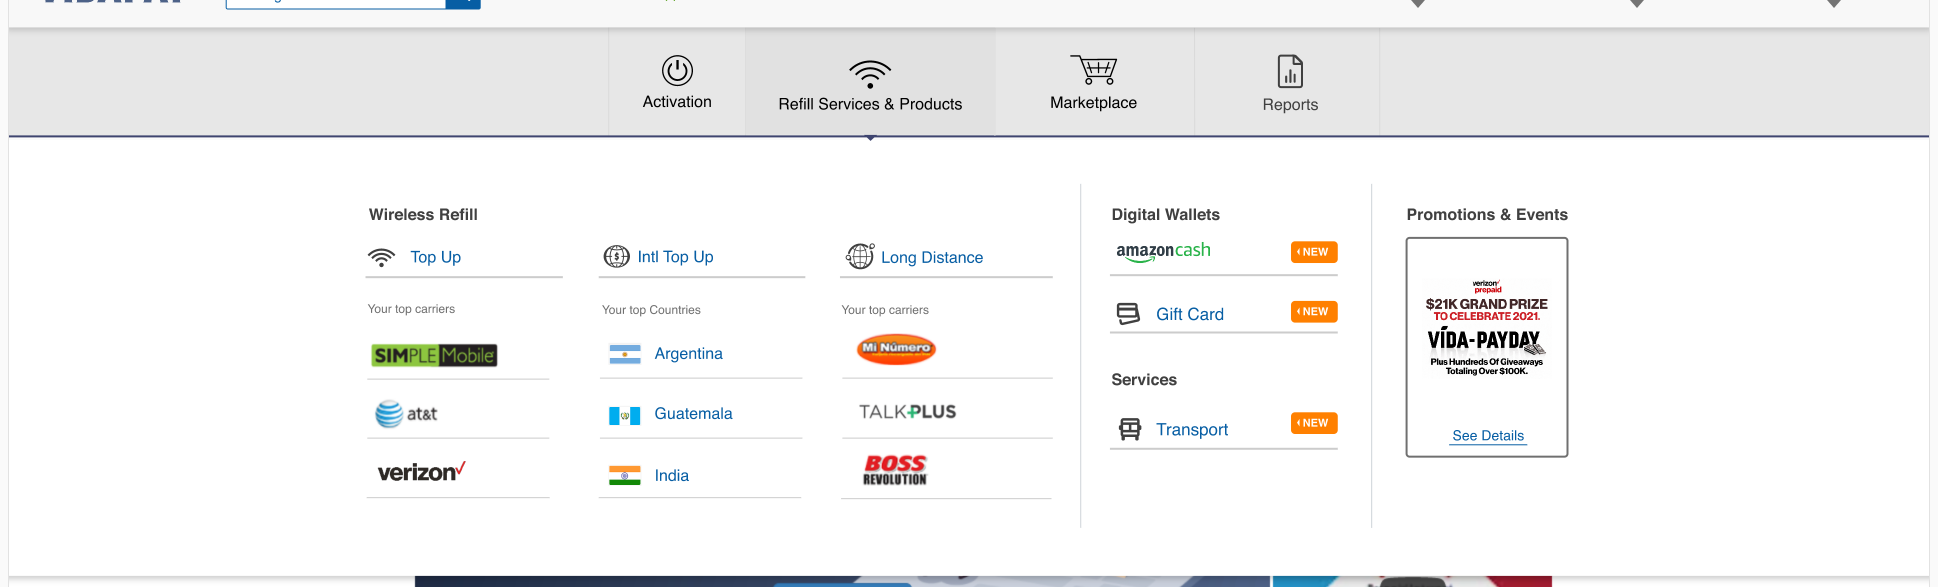Choose the Boss Revolution carrier logo
Image resolution: width=1938 pixels, height=587 pixels.
point(895,470)
